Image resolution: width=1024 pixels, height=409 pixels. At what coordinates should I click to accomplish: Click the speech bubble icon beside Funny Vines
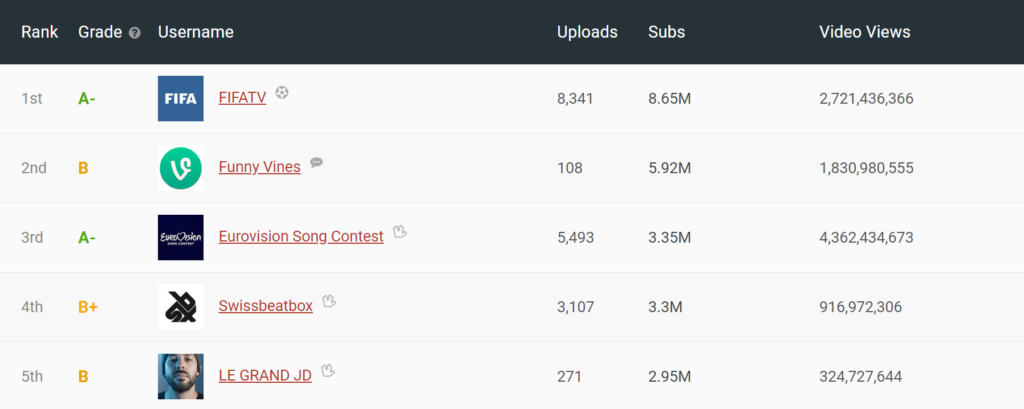pos(316,162)
